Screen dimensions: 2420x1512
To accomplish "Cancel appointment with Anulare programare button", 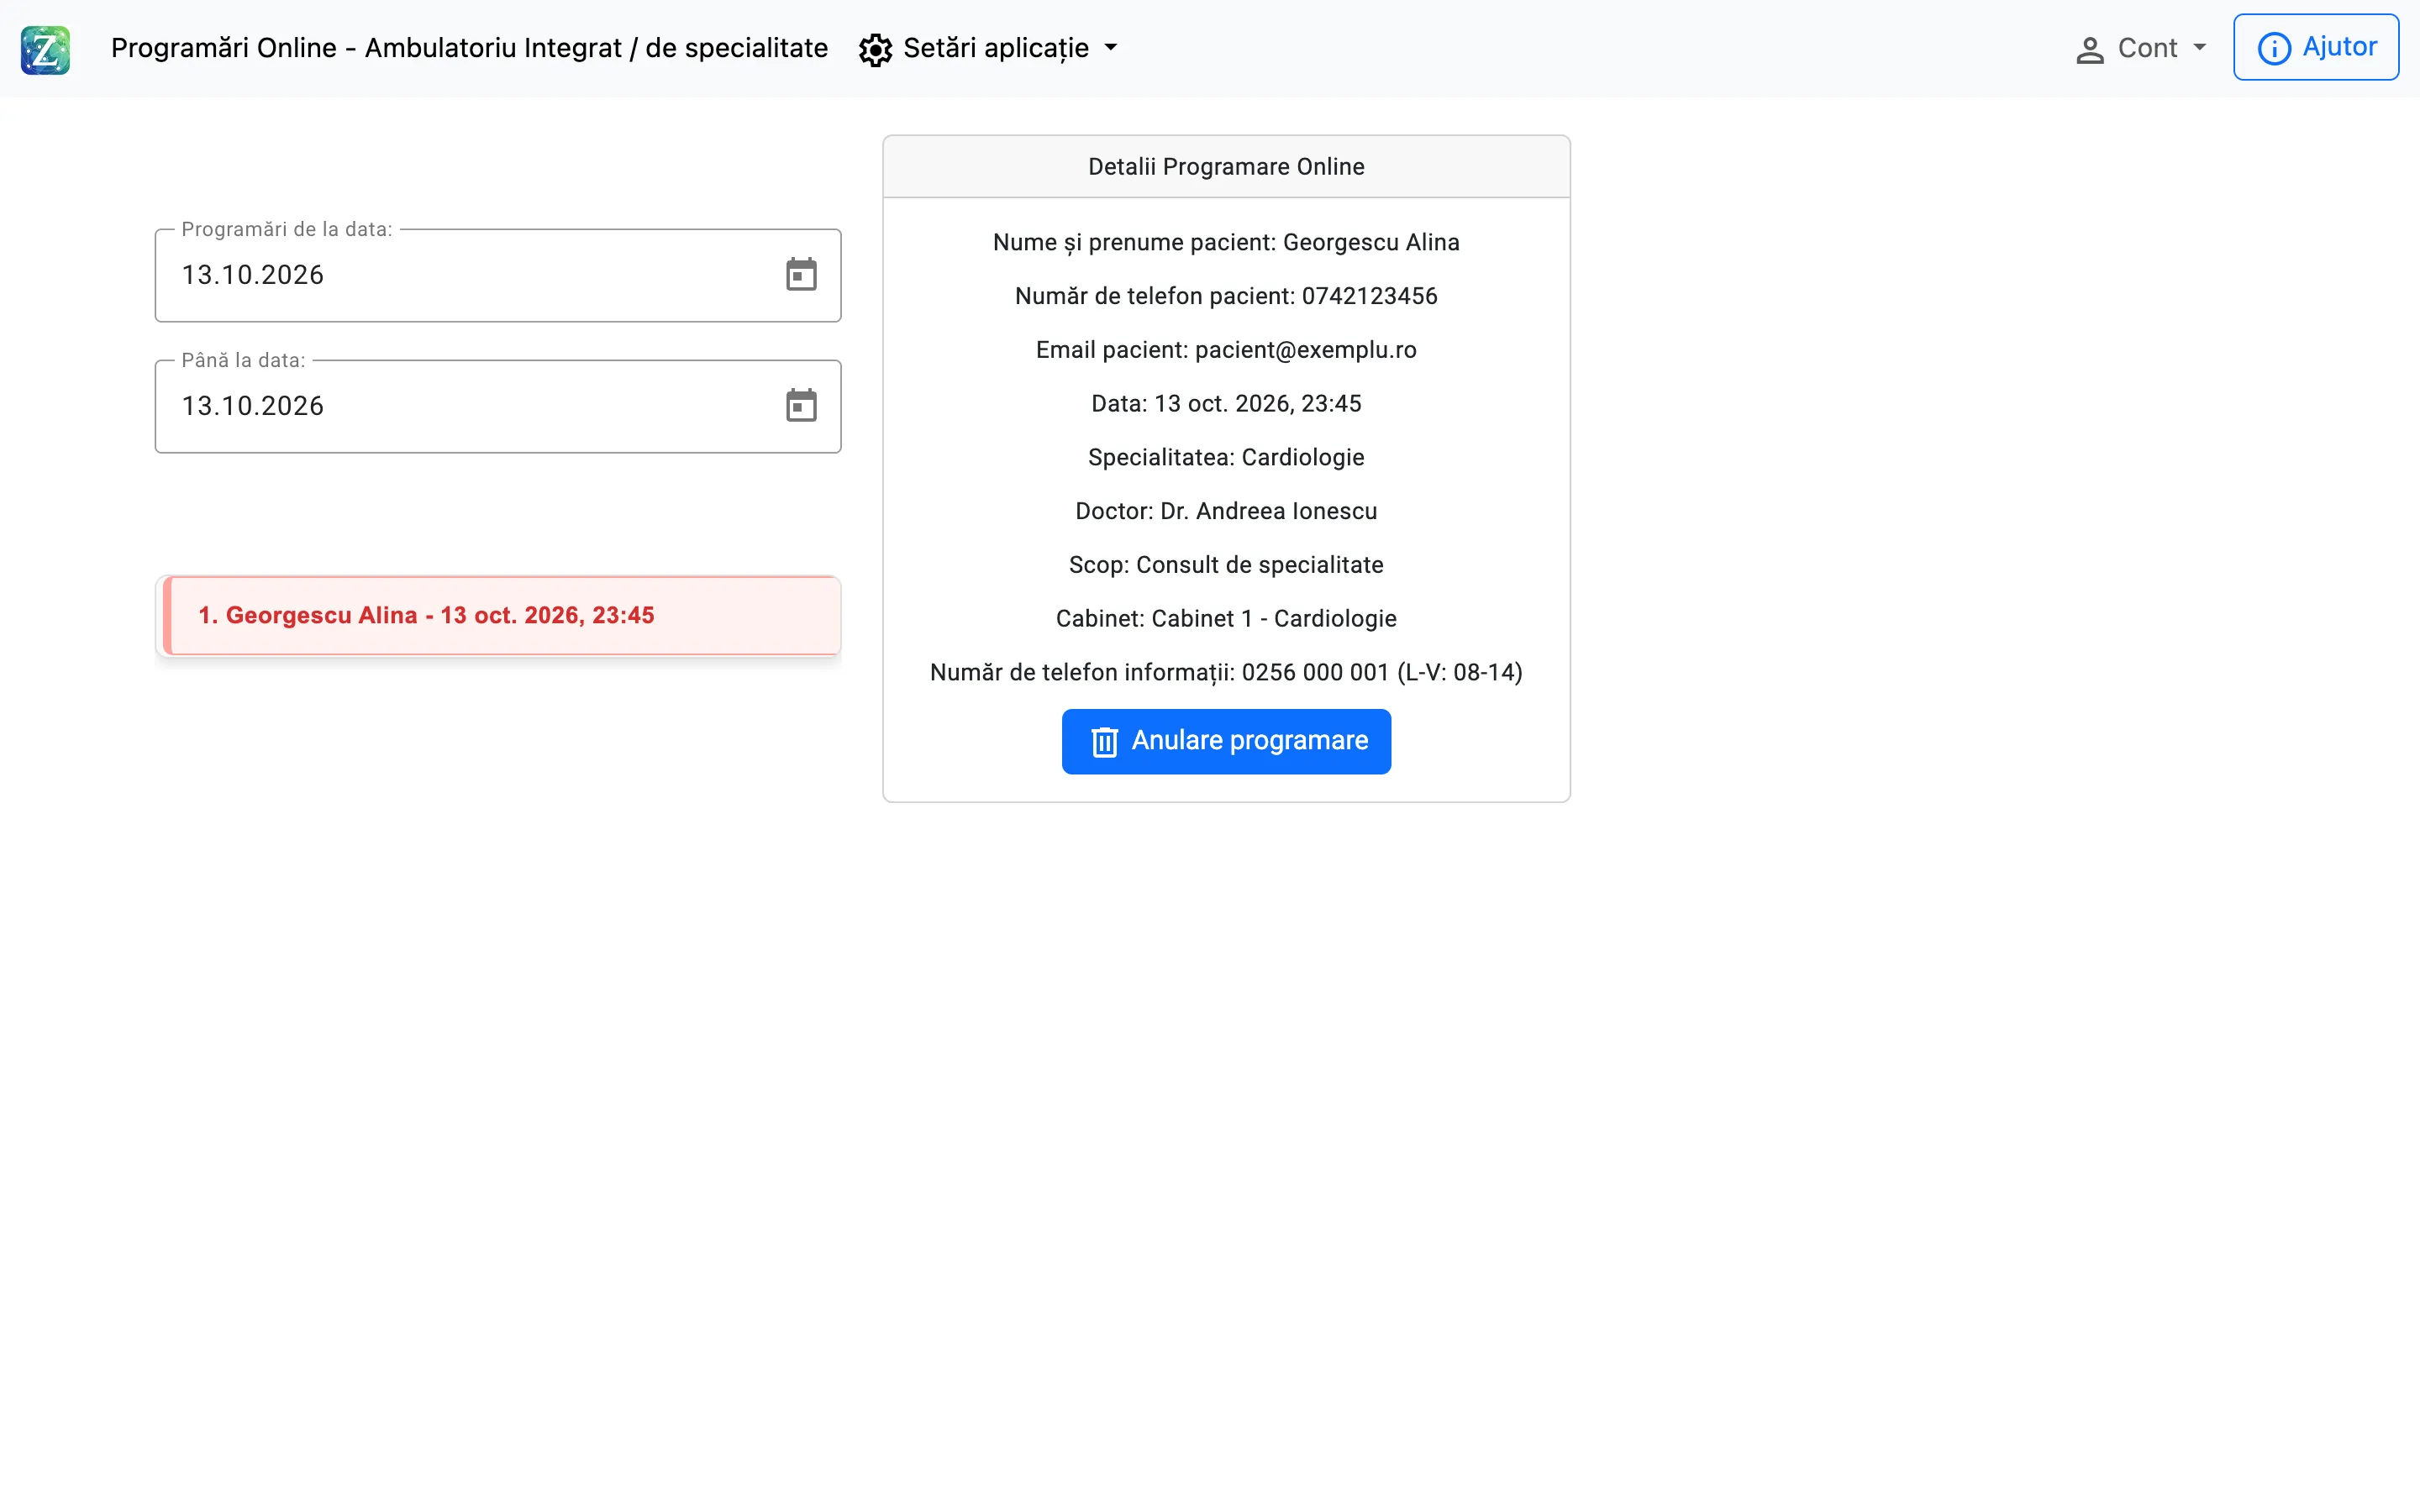I will click(x=1226, y=741).
